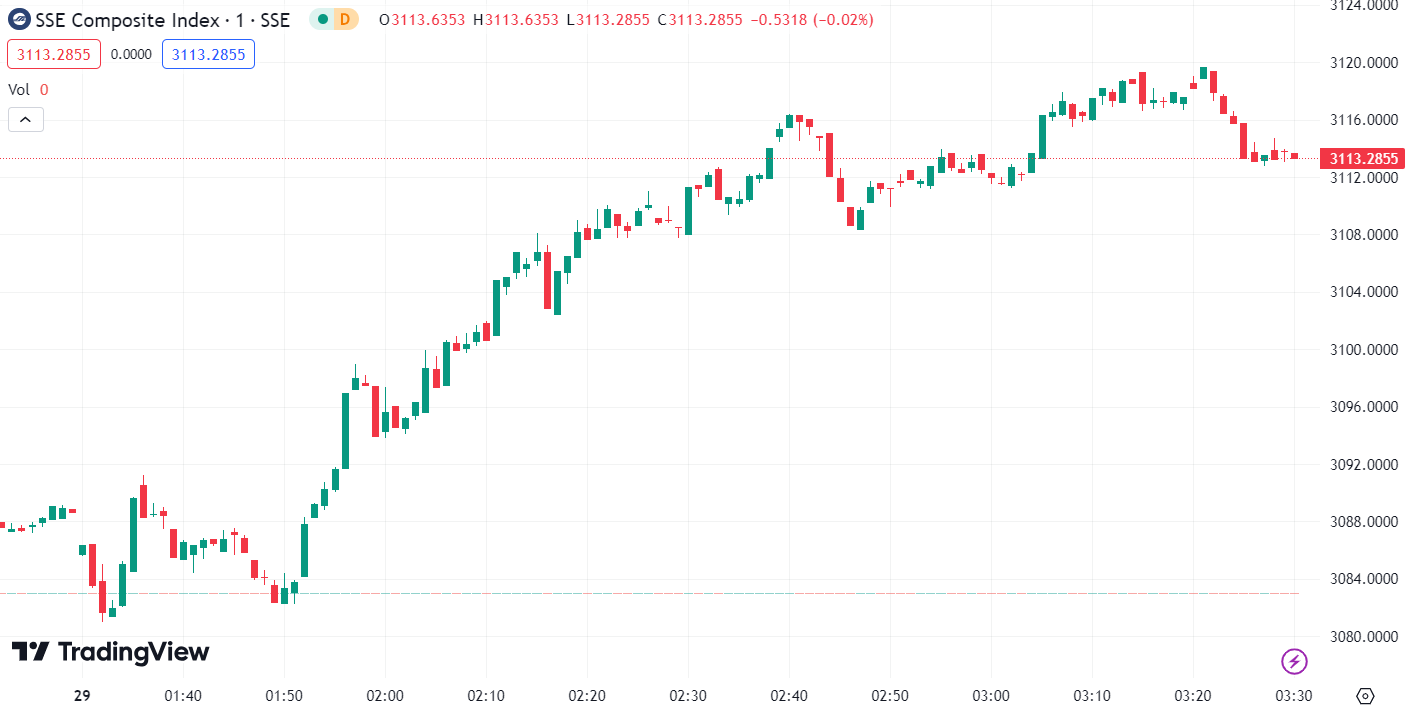Click the TradingView logo
Screen dimensions: 1407x708
pyautogui.click(x=110, y=652)
